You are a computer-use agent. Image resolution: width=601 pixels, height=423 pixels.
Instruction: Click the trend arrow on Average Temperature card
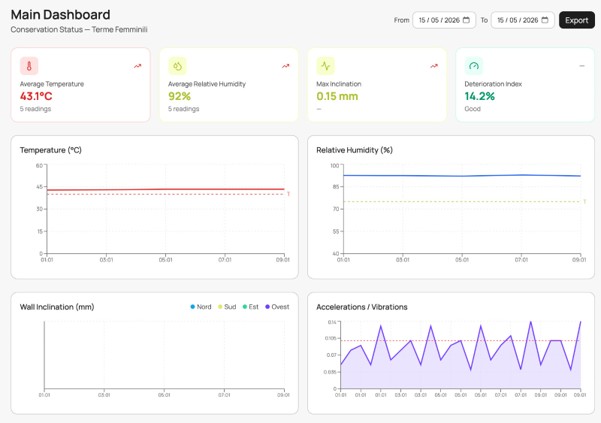click(137, 66)
